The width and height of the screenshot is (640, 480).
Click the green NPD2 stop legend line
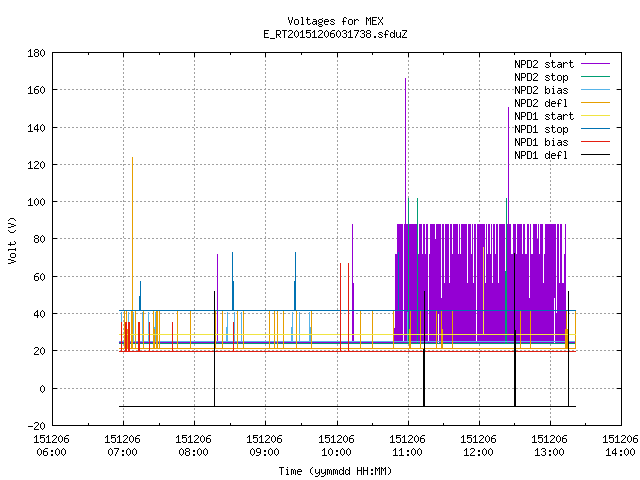point(595,77)
